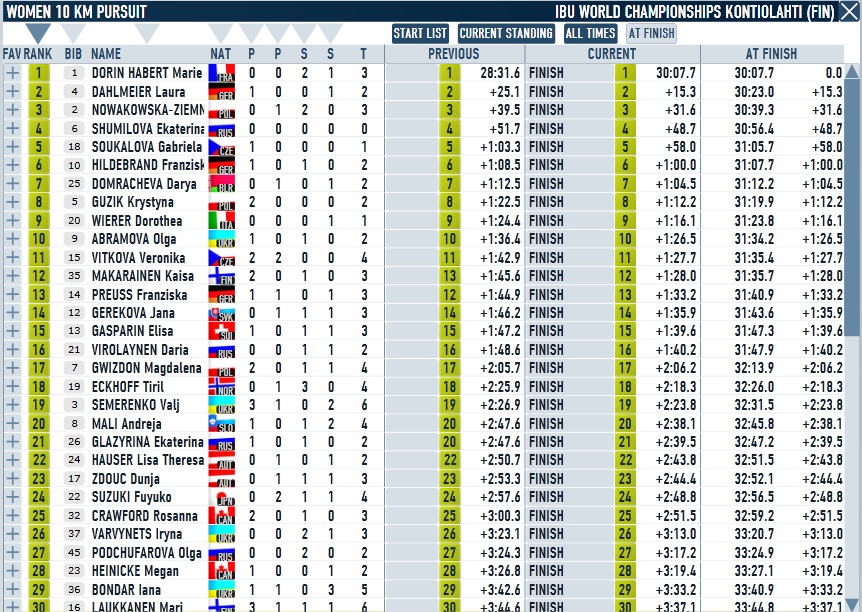Open Nowakowska-Ziemniak athlete name
Viewport: 862px width, 612px height.
click(148, 110)
